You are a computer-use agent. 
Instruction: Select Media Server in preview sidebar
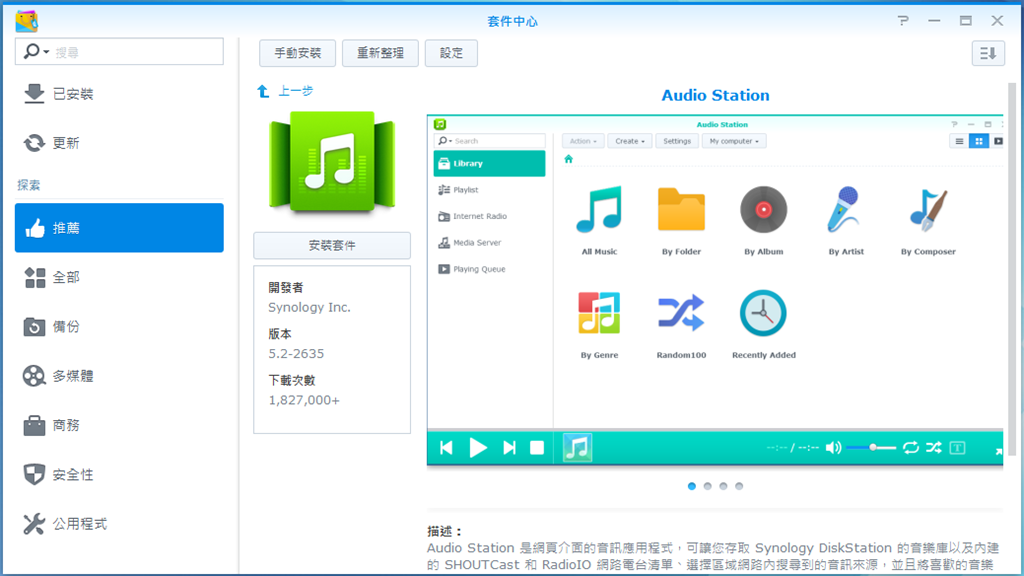489,243
